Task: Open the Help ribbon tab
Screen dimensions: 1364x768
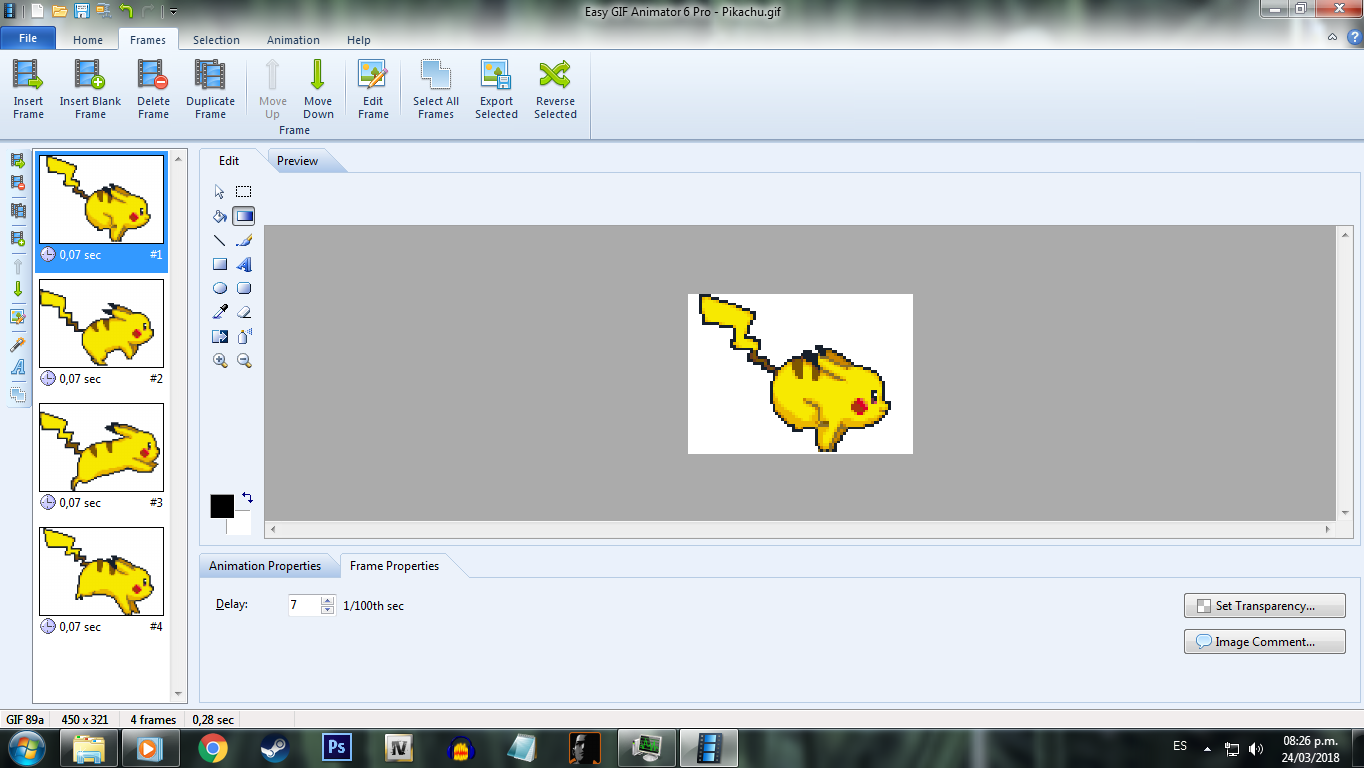Action: (359, 40)
